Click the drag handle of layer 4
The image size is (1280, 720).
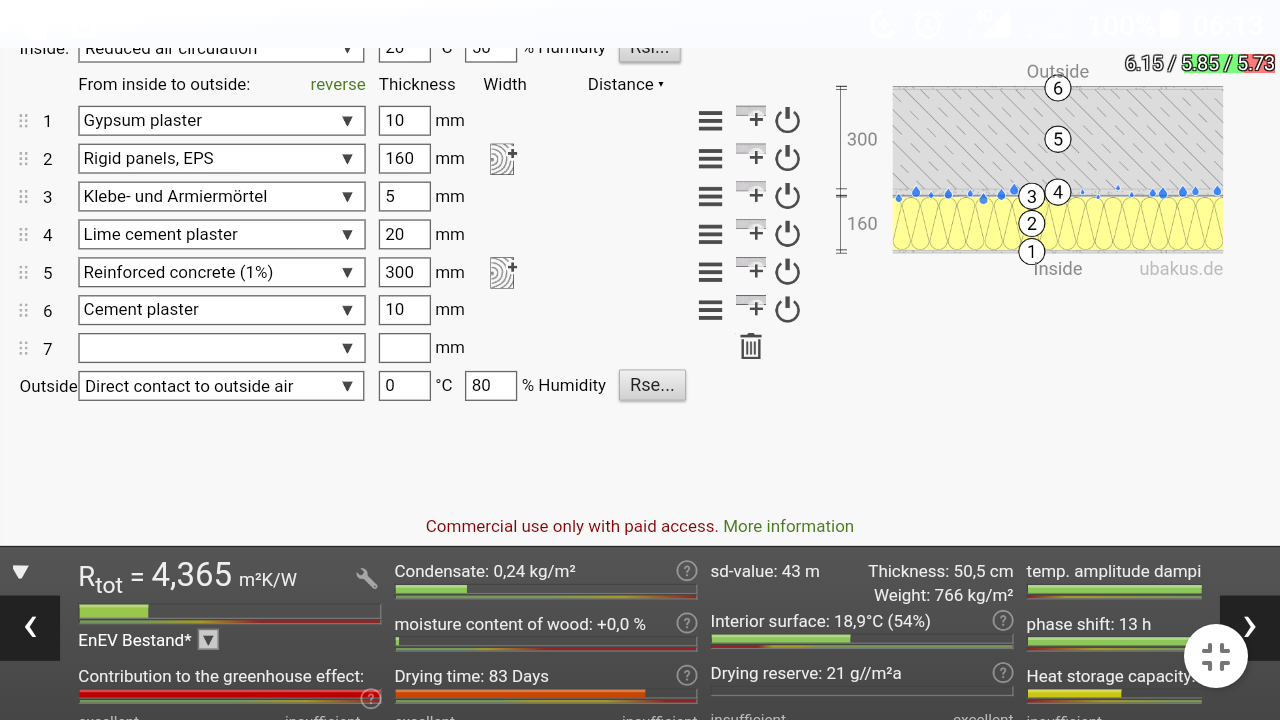point(24,235)
